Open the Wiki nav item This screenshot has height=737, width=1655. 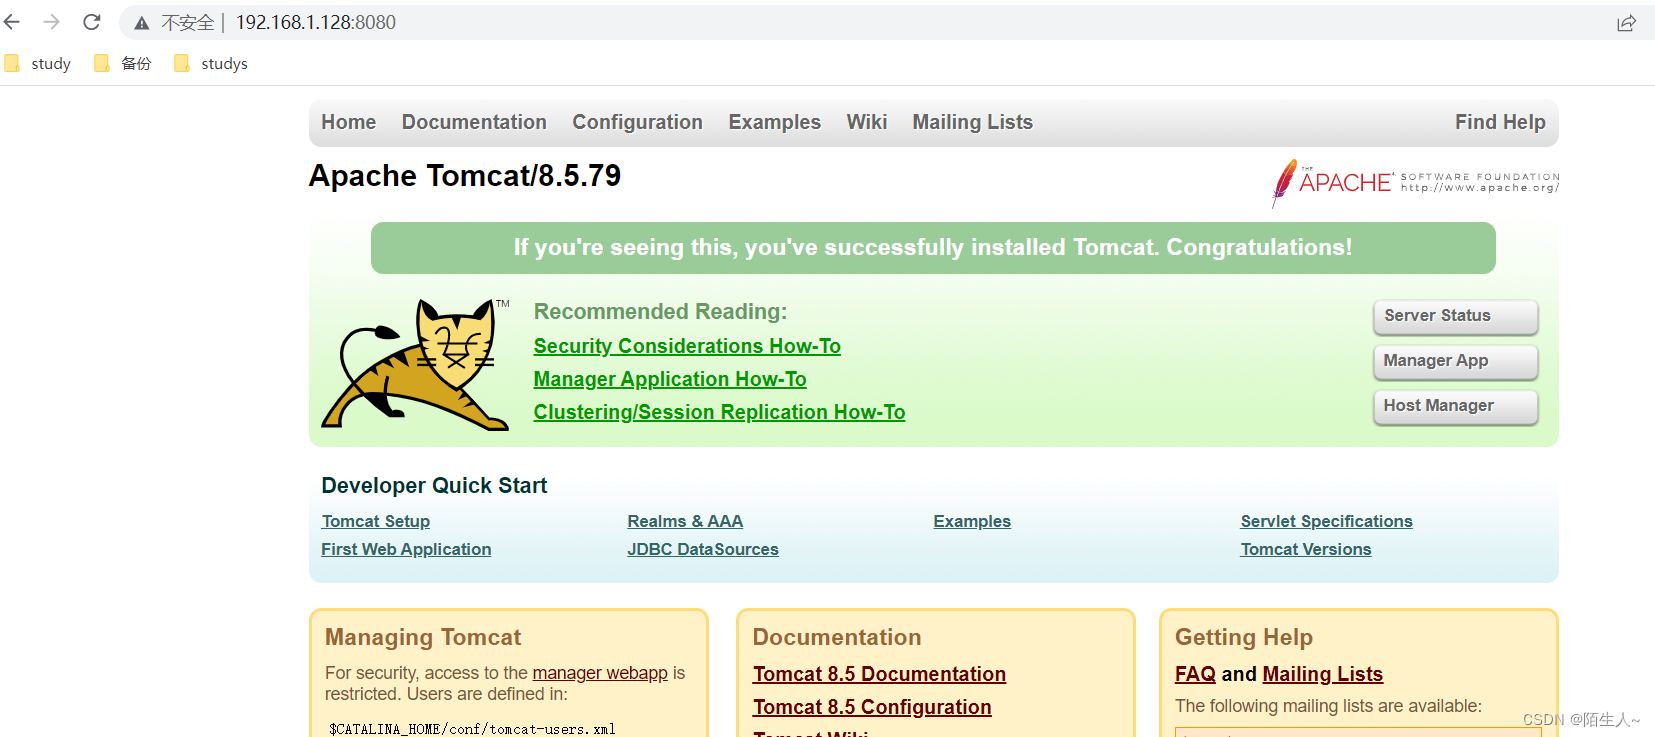pyautogui.click(x=867, y=122)
